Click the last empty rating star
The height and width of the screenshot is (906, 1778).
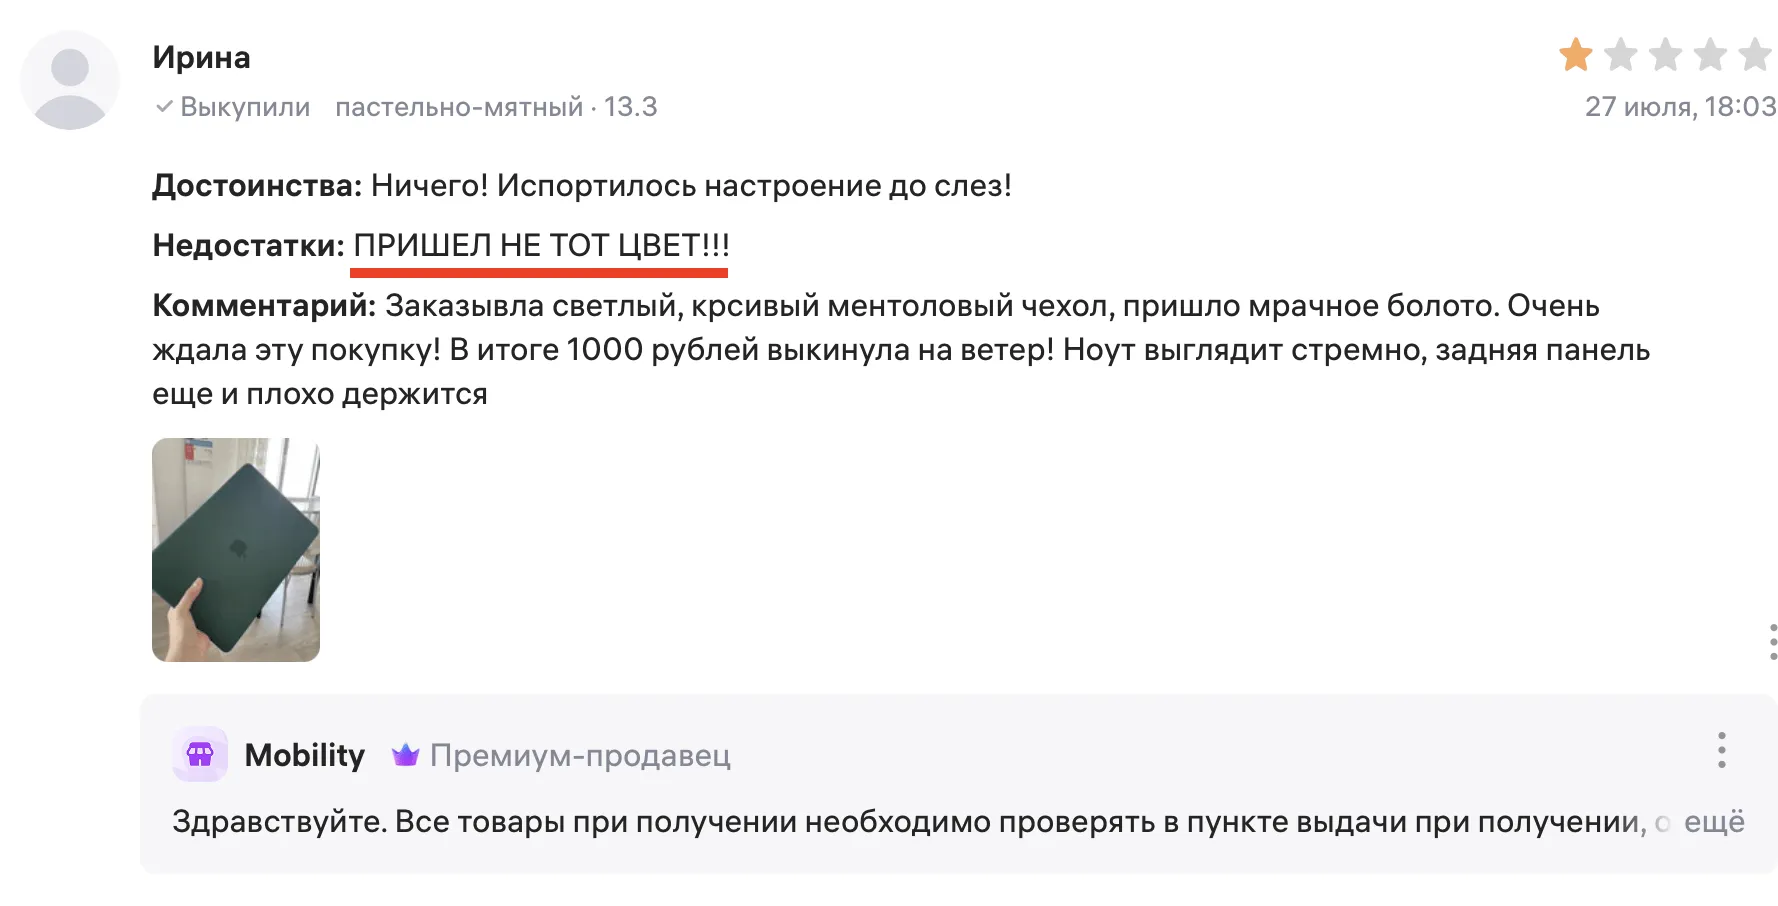(x=1755, y=56)
